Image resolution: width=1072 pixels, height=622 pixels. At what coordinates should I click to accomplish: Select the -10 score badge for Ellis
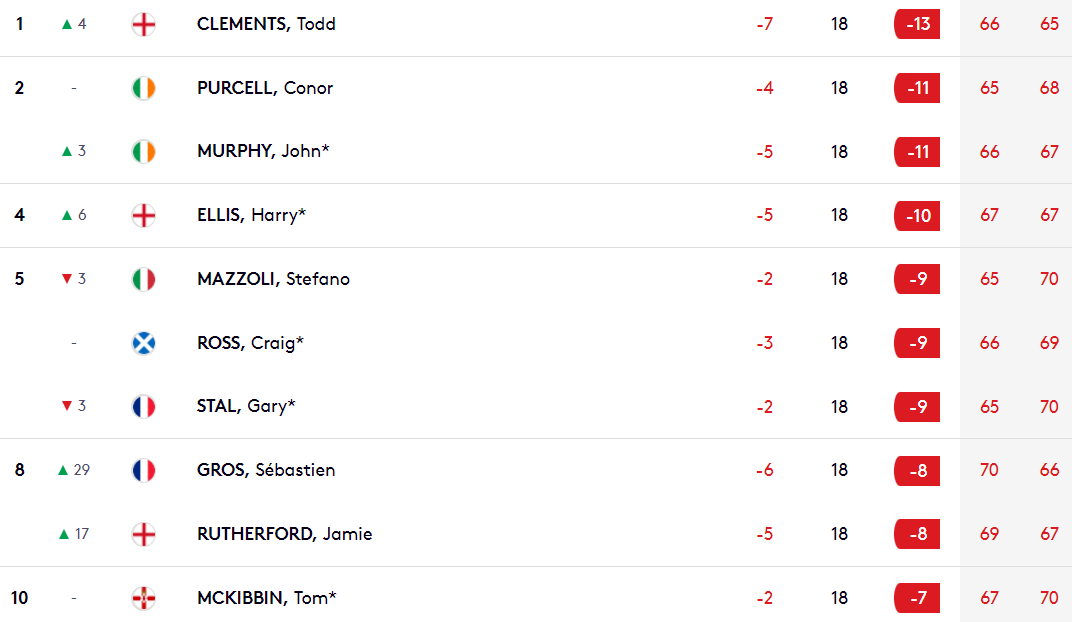(917, 215)
